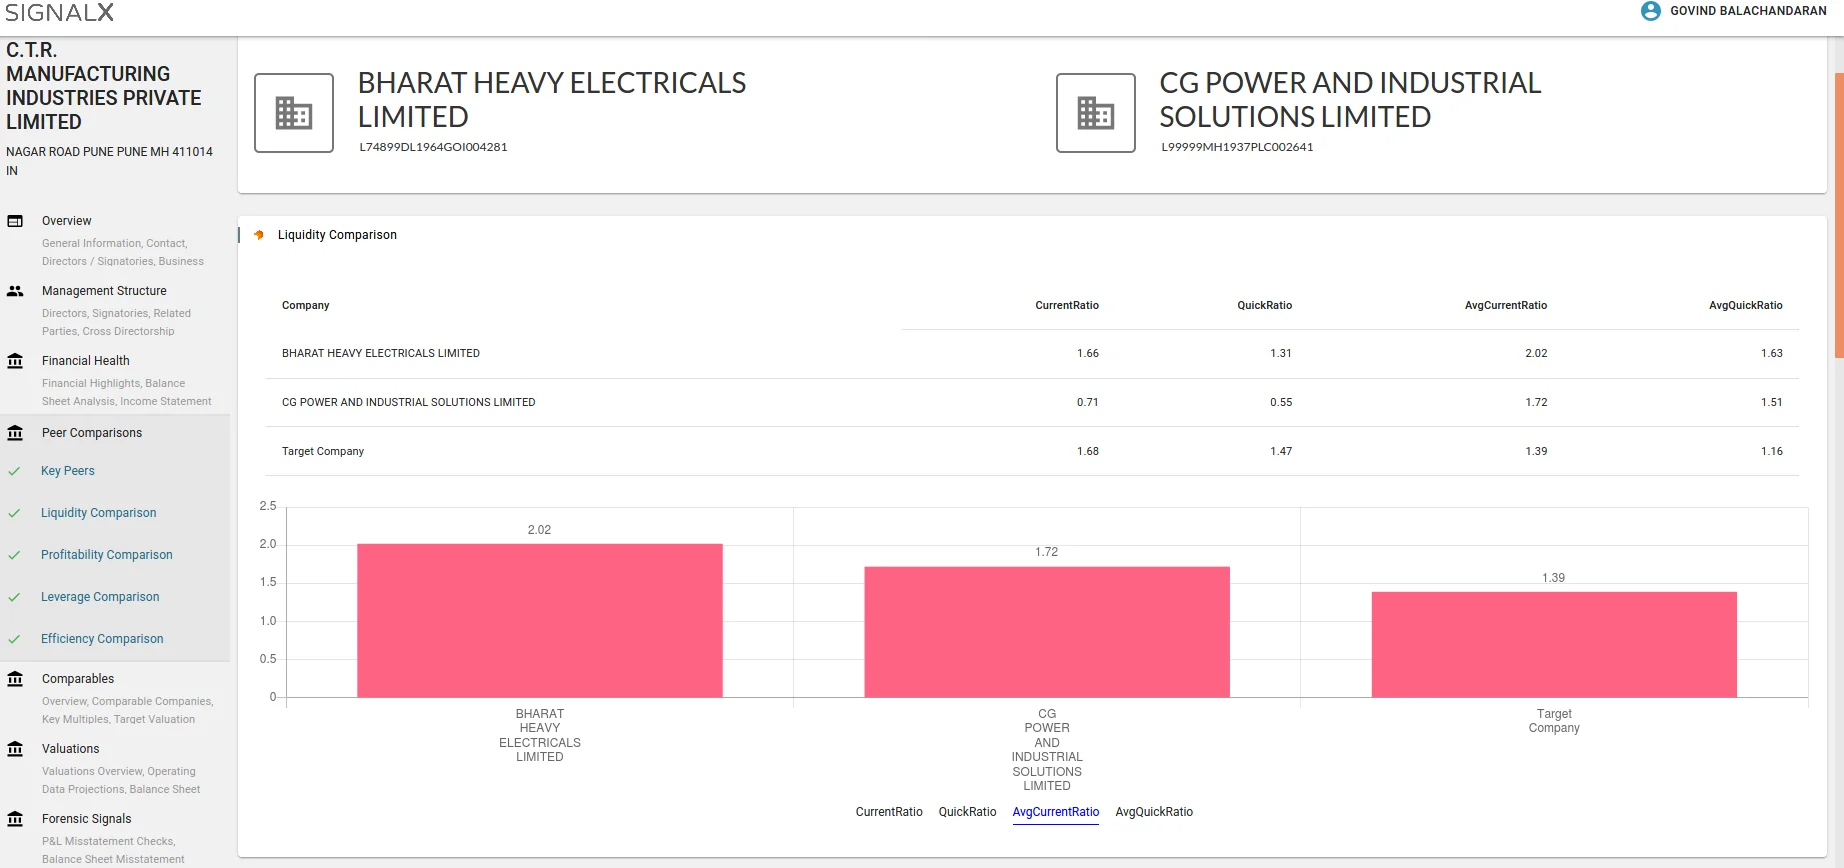Image resolution: width=1844 pixels, height=868 pixels.
Task: Go to Efficiency Comparison link
Action: (x=102, y=639)
